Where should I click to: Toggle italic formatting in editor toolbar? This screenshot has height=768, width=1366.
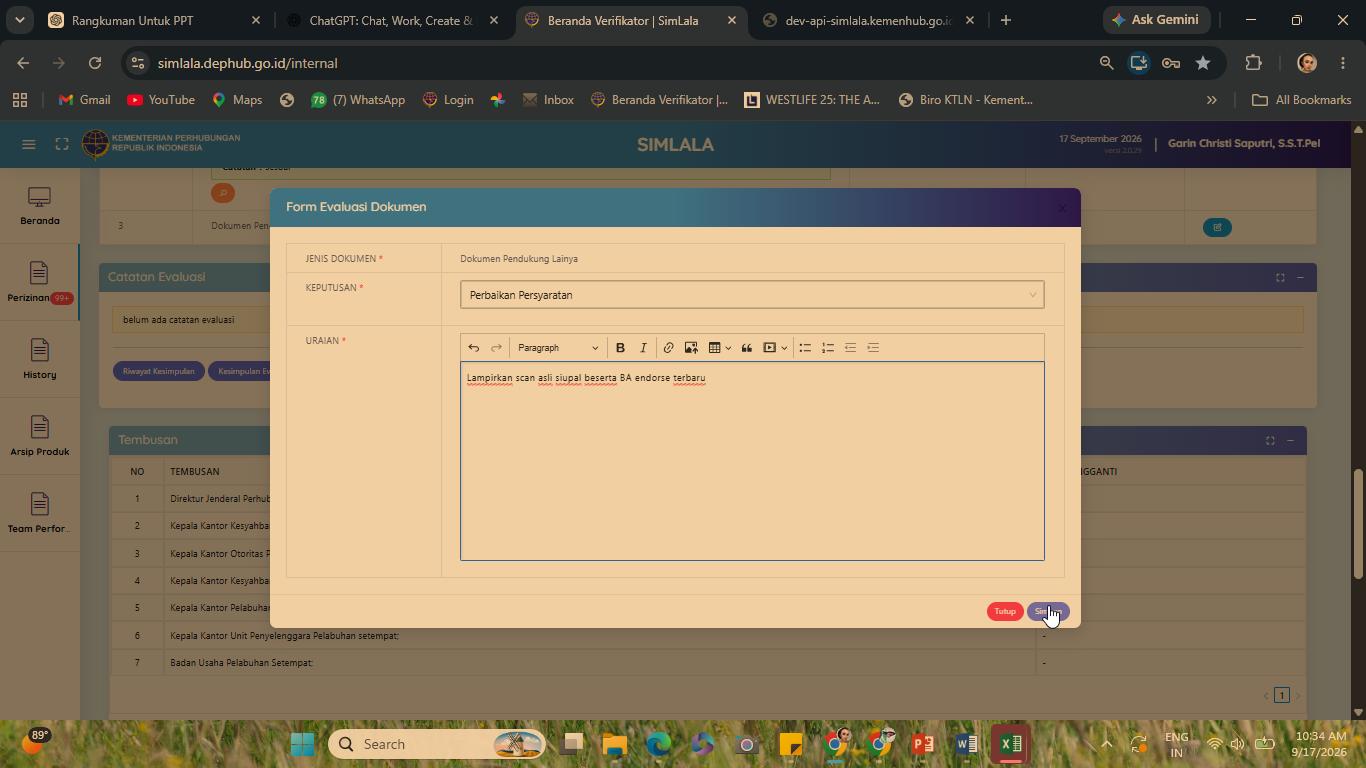(x=643, y=348)
